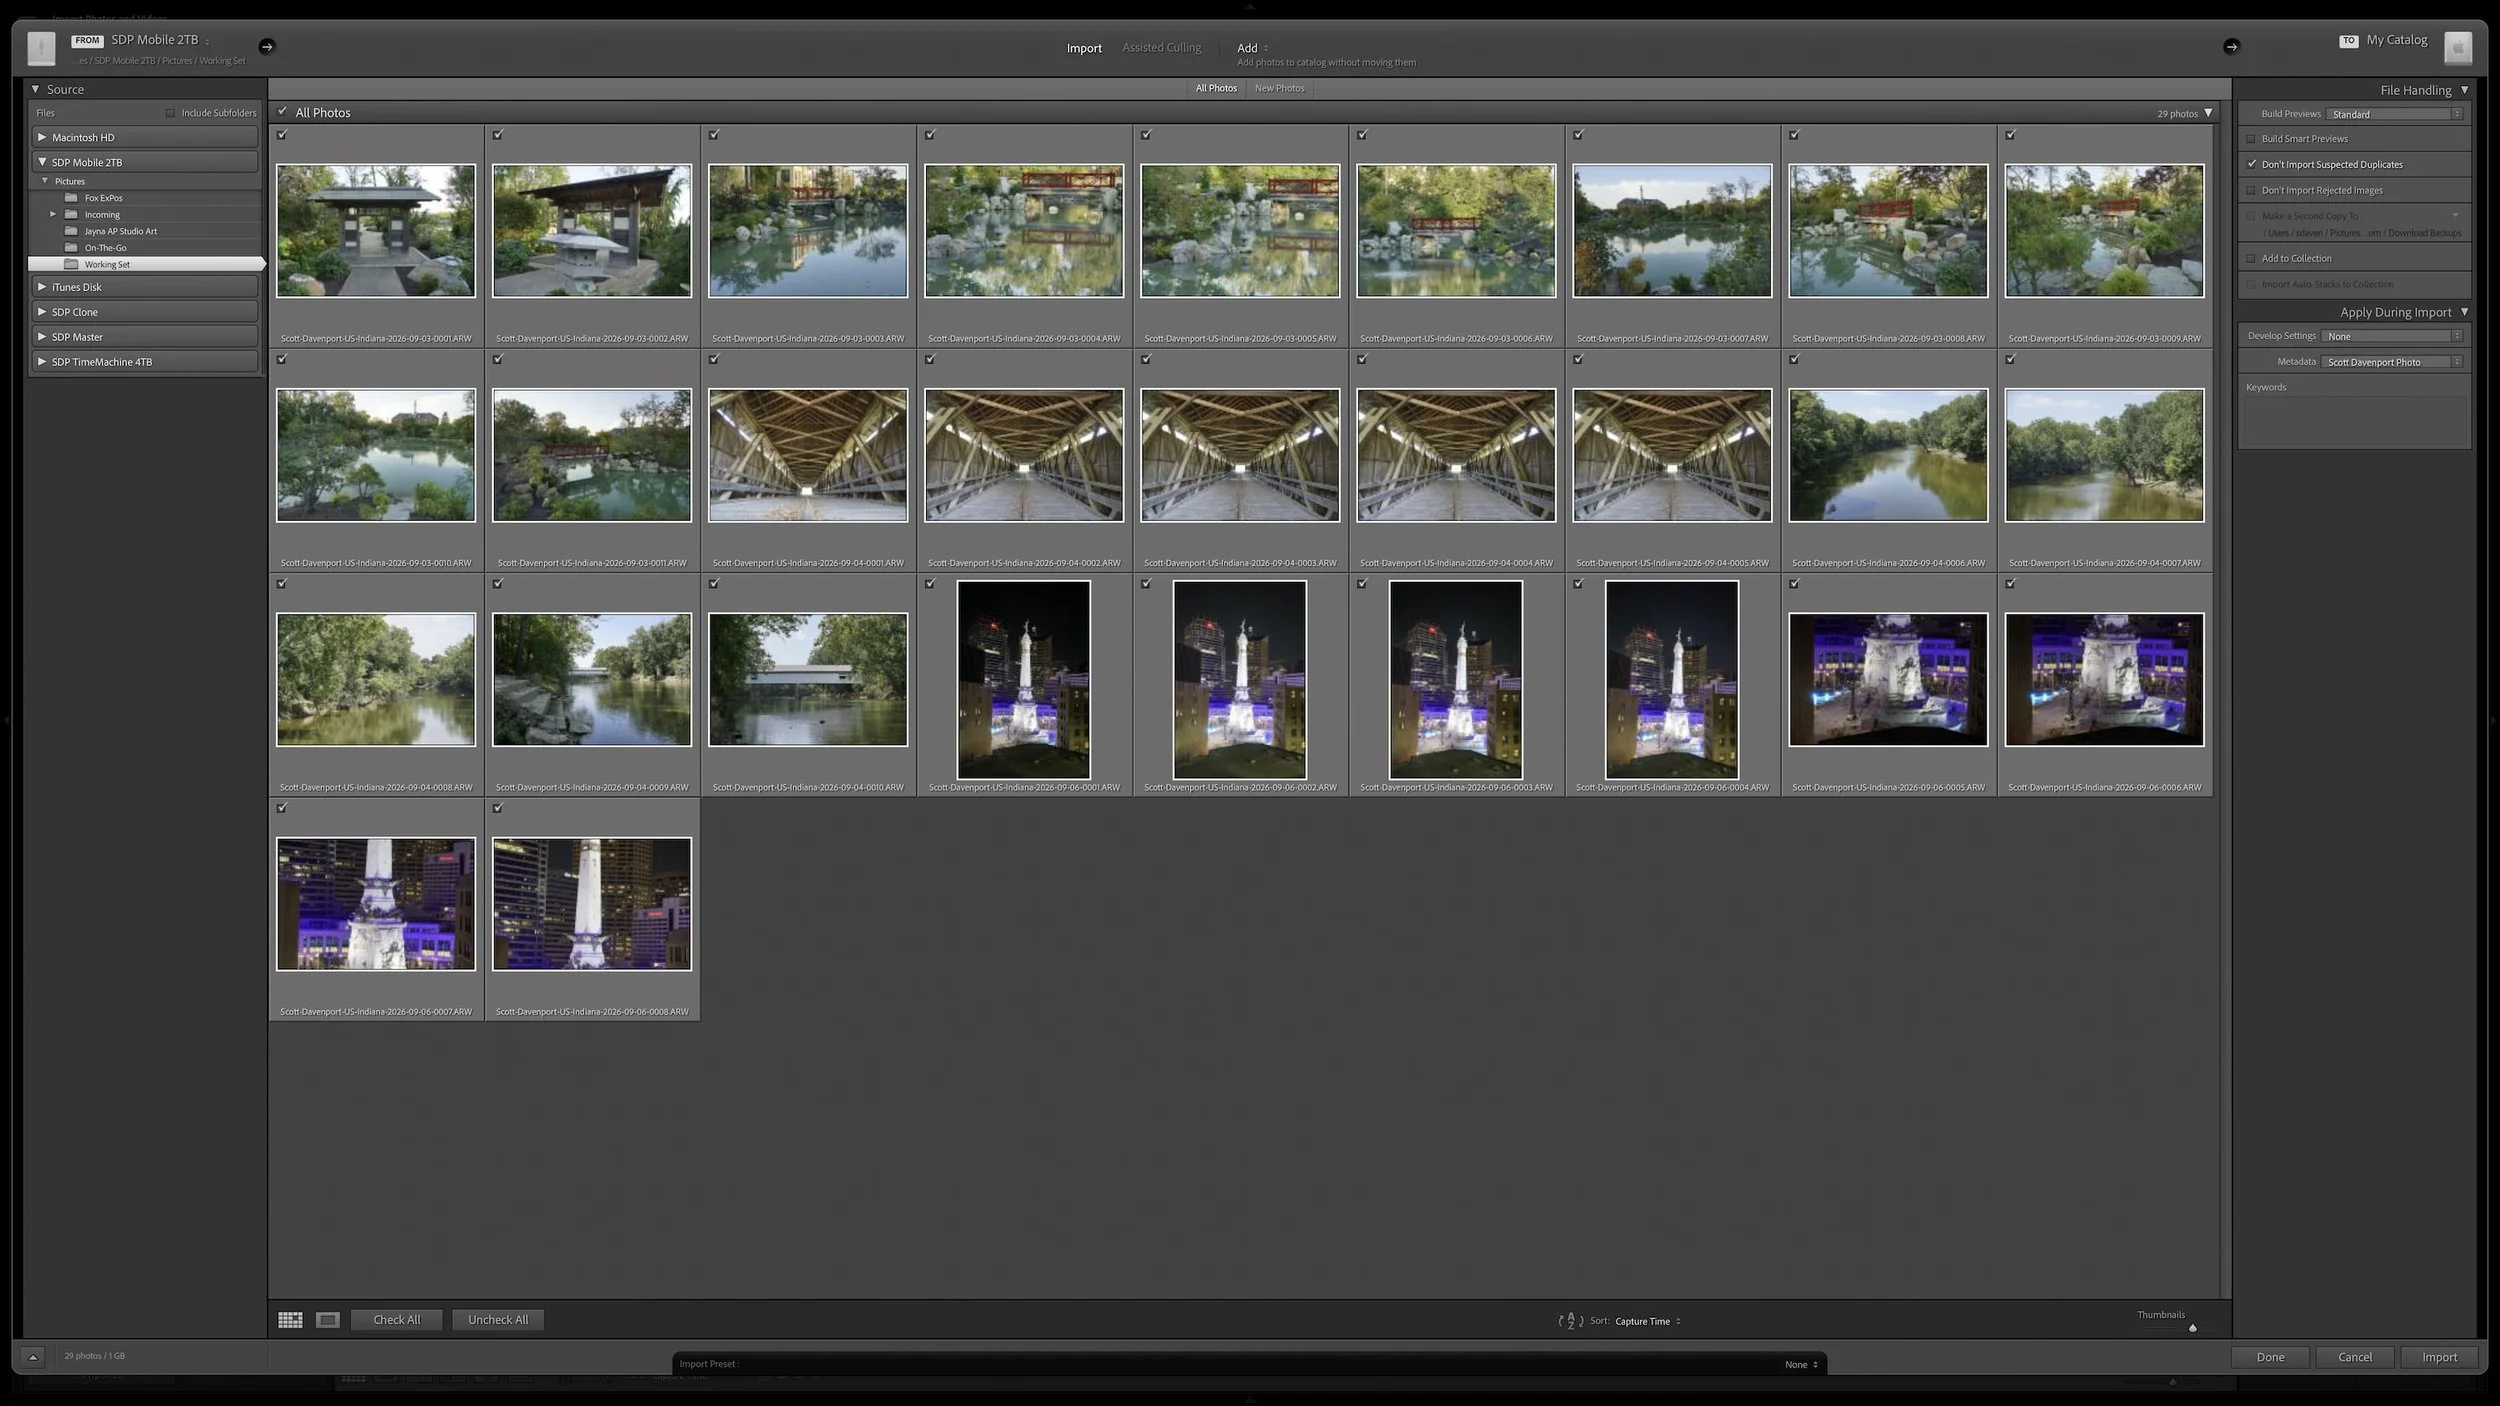2500x1406 pixels.
Task: Open the Add import method menu
Action: [x=1252, y=48]
